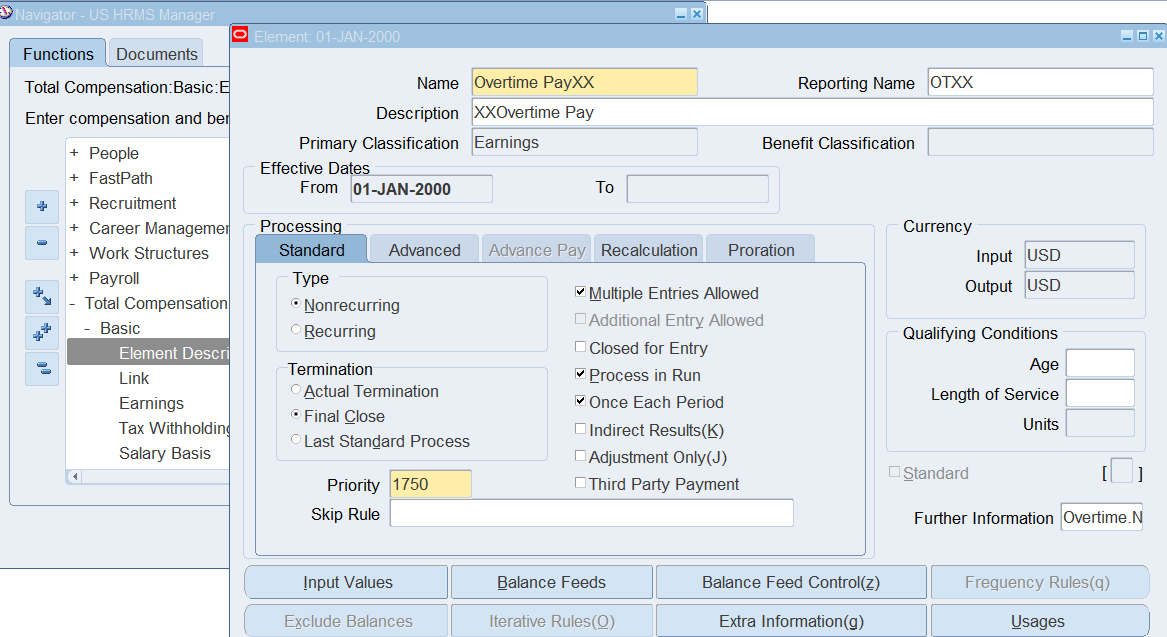Toggle Multiple Entries Allowed checkbox
This screenshot has width=1167, height=637.
(x=581, y=293)
